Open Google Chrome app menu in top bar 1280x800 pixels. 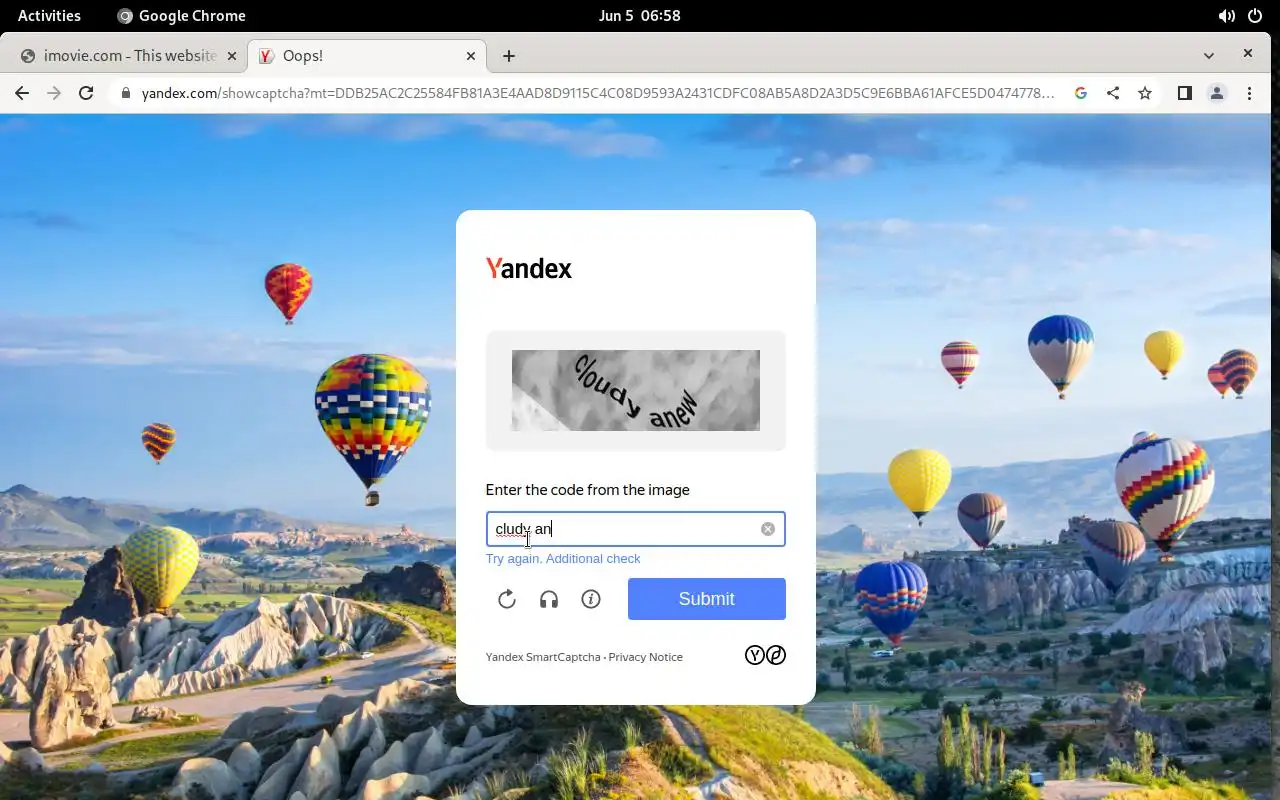(x=181, y=15)
